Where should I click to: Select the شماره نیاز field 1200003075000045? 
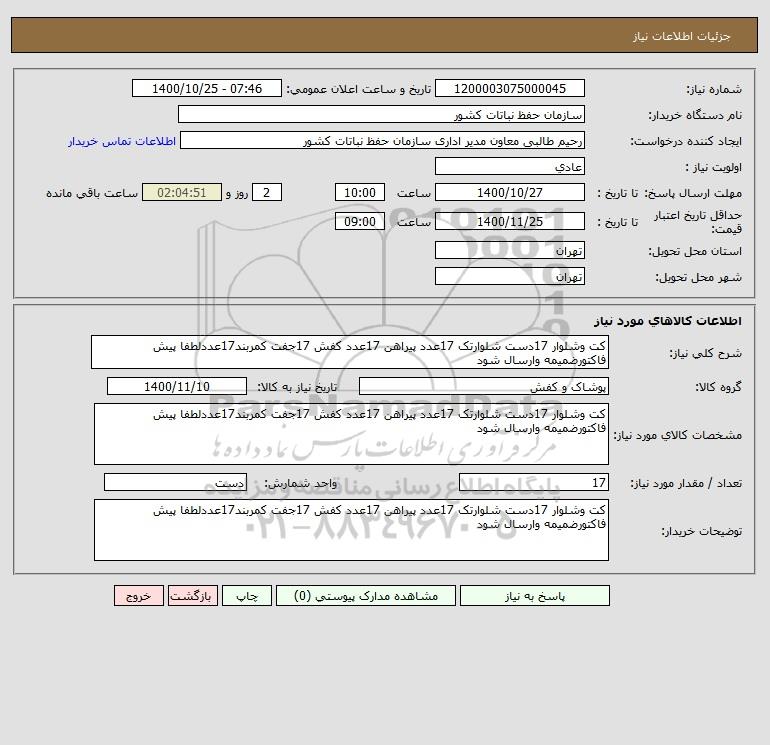pyautogui.click(x=510, y=88)
